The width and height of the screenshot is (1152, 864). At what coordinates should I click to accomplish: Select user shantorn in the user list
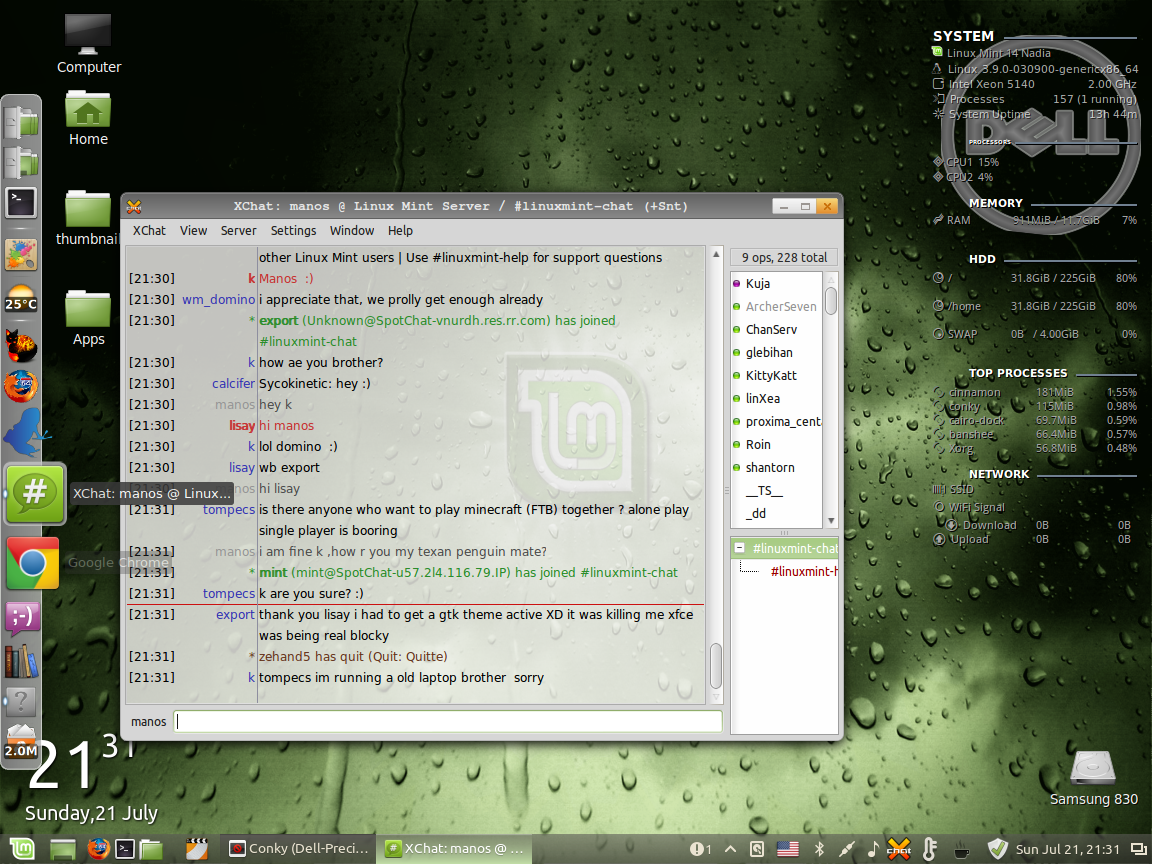click(770, 467)
